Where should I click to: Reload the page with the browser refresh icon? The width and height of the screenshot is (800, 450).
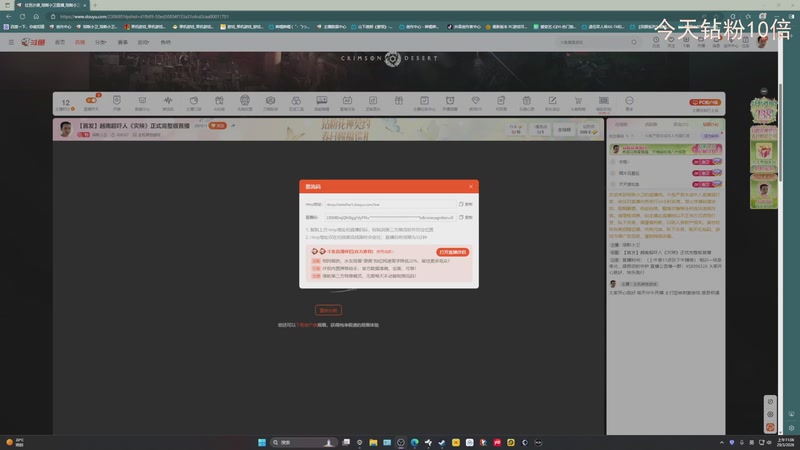[x=22, y=16]
